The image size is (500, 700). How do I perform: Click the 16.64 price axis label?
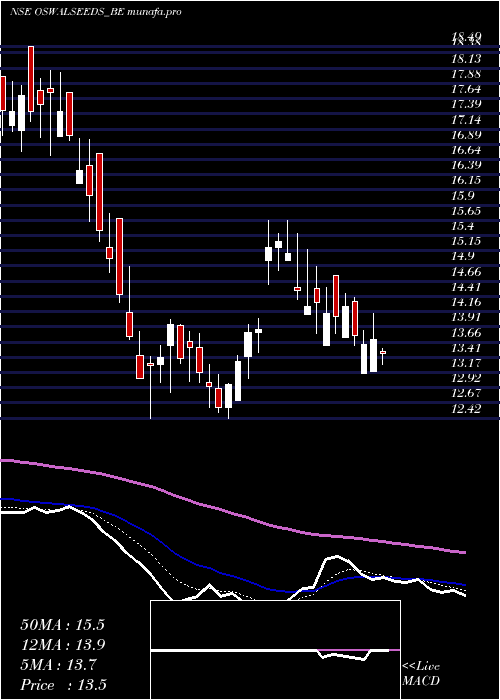466,150
